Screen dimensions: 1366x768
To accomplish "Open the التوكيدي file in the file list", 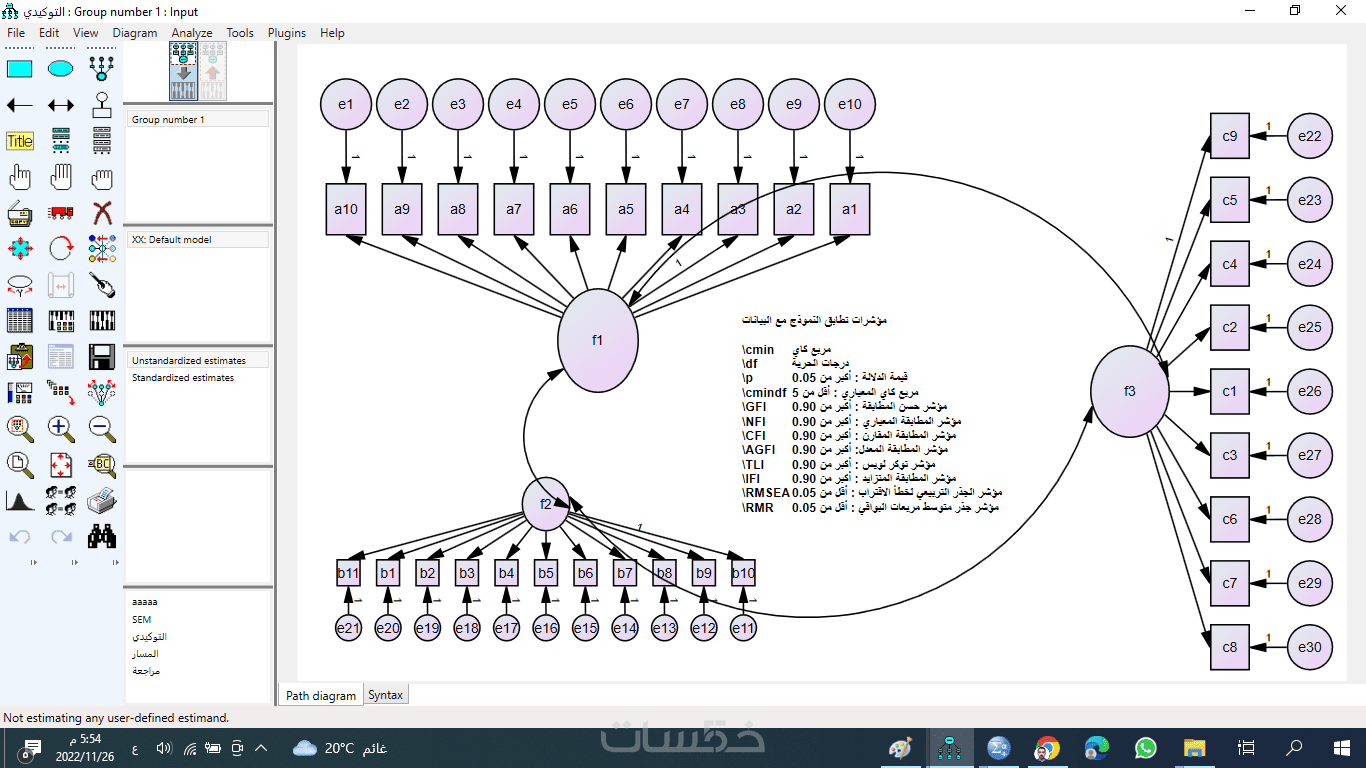I will point(149,636).
